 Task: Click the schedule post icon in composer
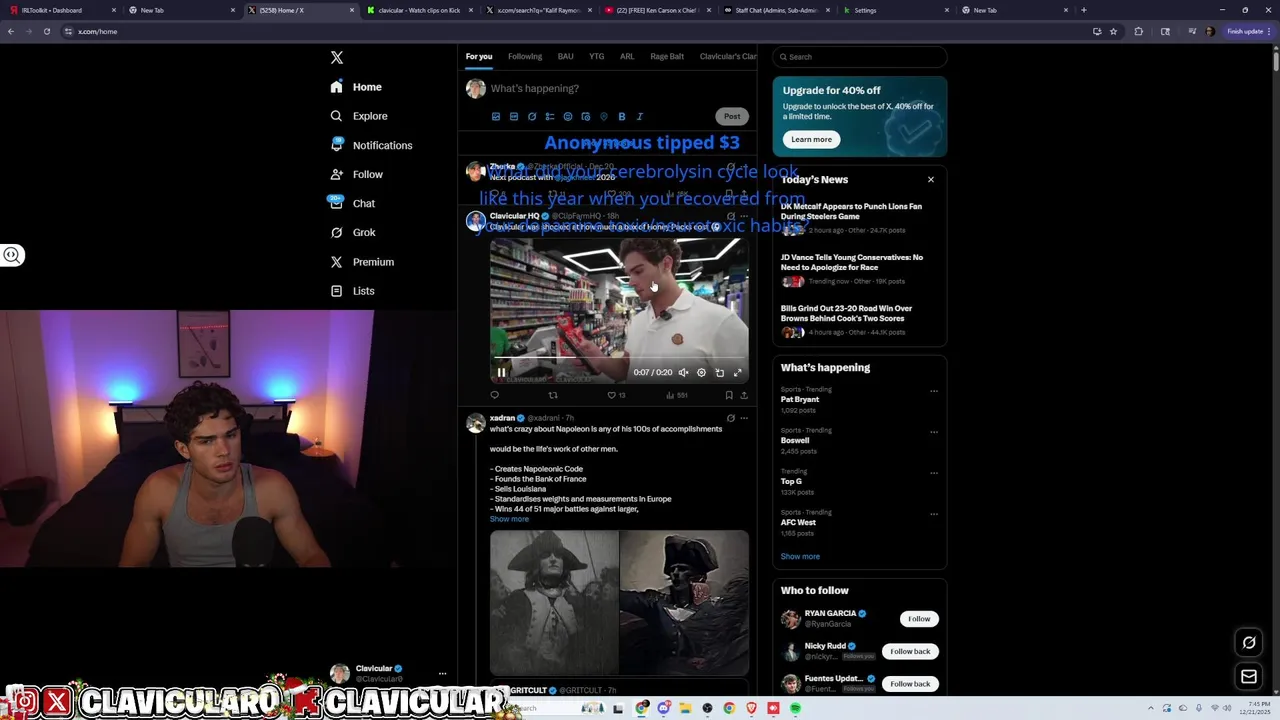coord(586,117)
